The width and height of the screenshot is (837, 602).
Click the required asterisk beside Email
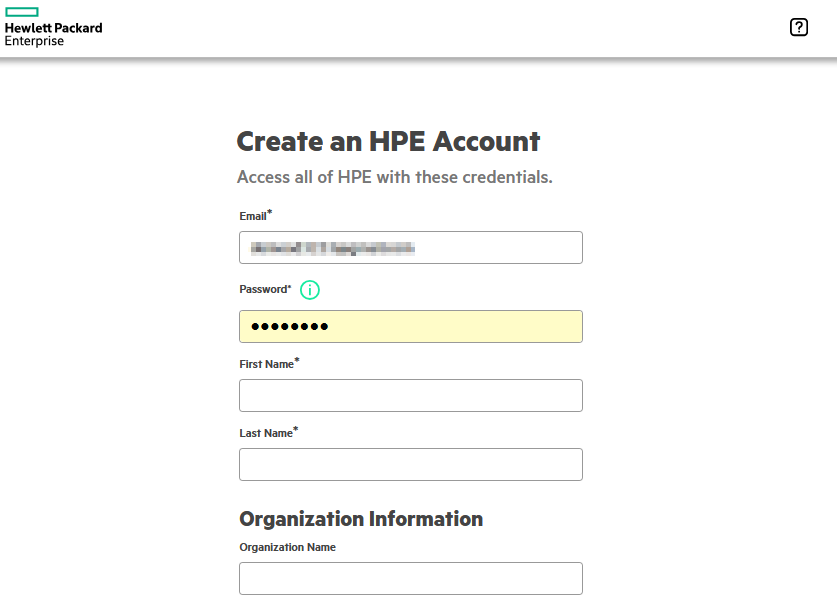pos(270,213)
